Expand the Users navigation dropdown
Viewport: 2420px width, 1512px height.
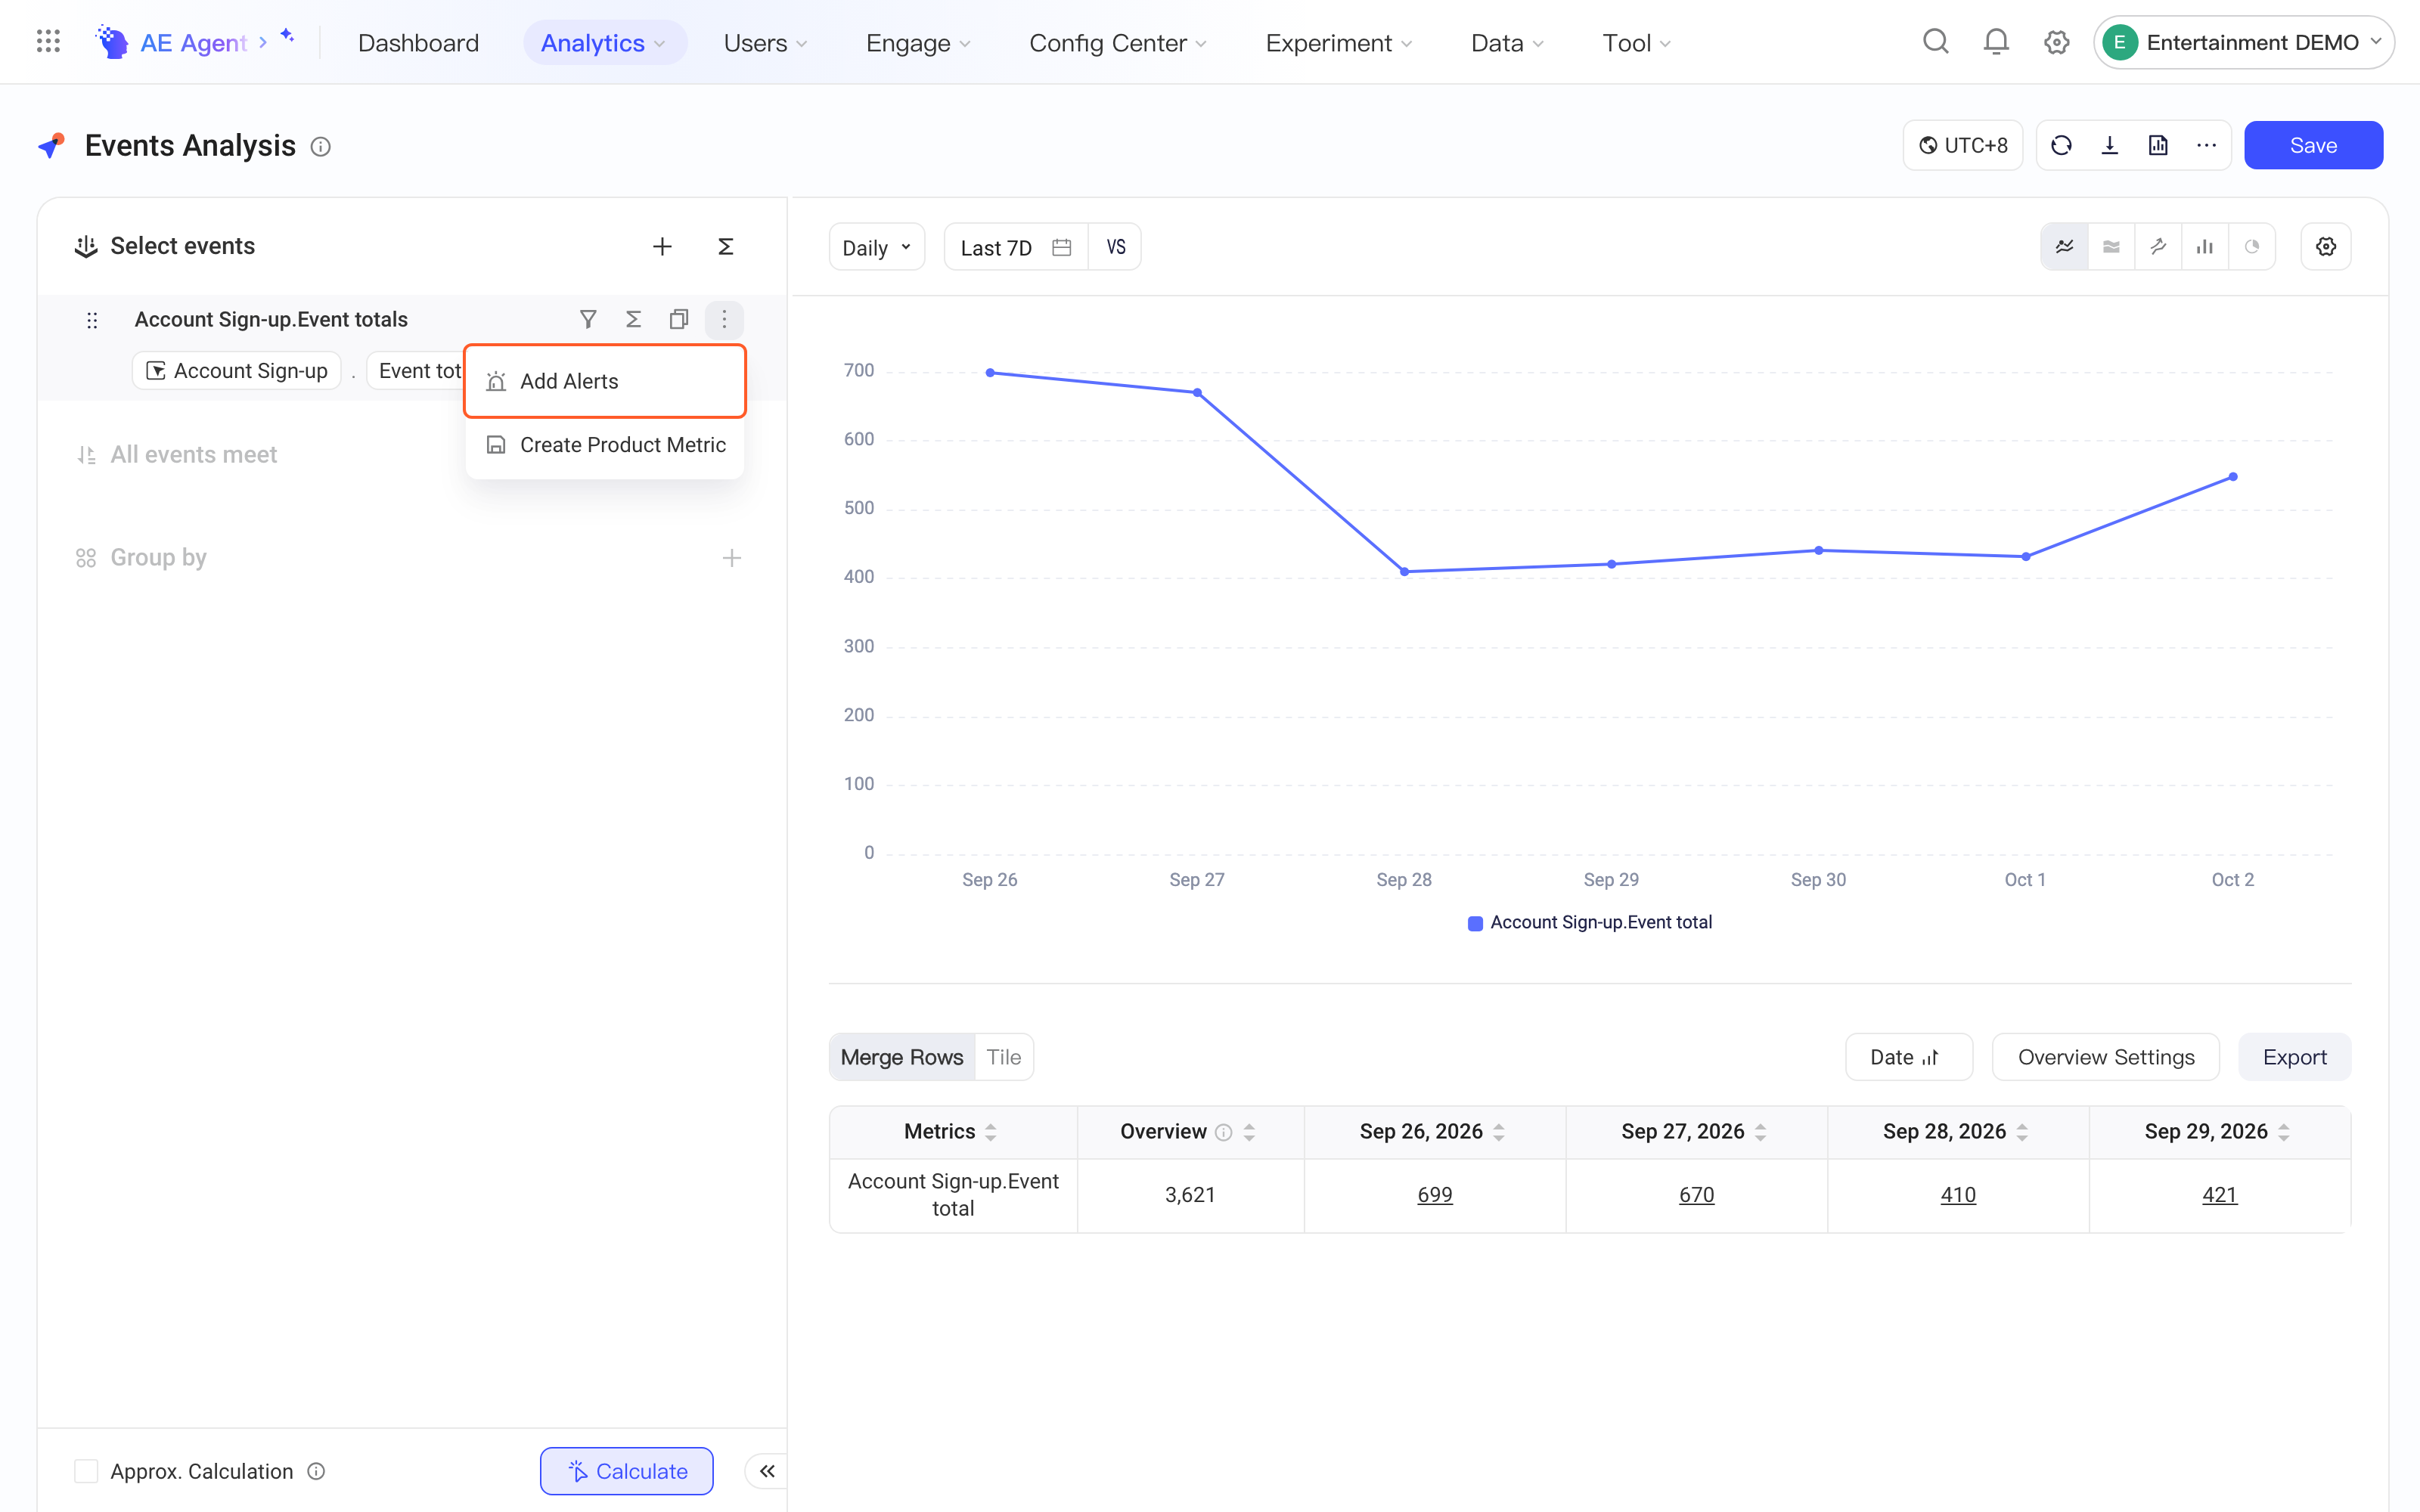[x=765, y=42]
